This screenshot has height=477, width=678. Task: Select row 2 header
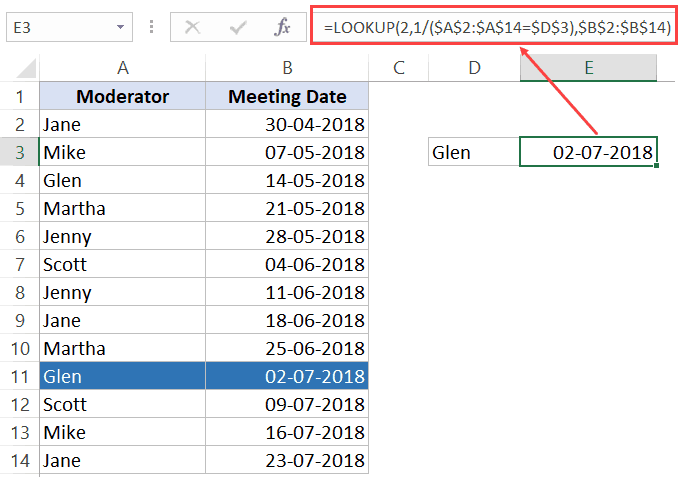coord(19,125)
